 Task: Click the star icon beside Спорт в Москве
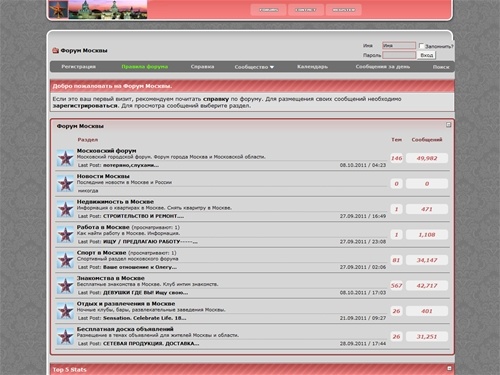click(65, 260)
